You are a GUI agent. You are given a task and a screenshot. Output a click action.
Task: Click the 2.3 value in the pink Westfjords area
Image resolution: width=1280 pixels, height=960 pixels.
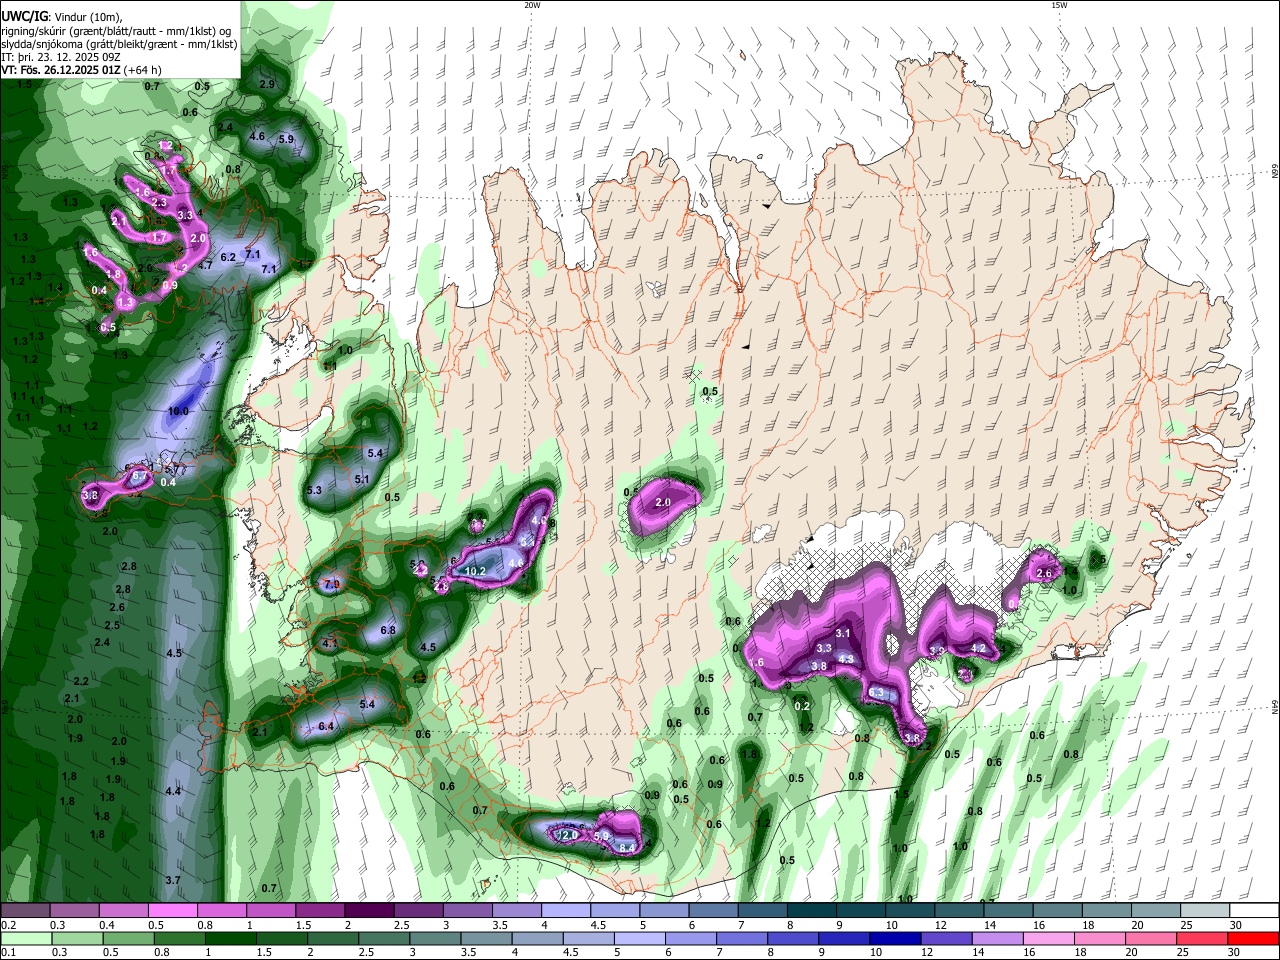click(x=159, y=202)
